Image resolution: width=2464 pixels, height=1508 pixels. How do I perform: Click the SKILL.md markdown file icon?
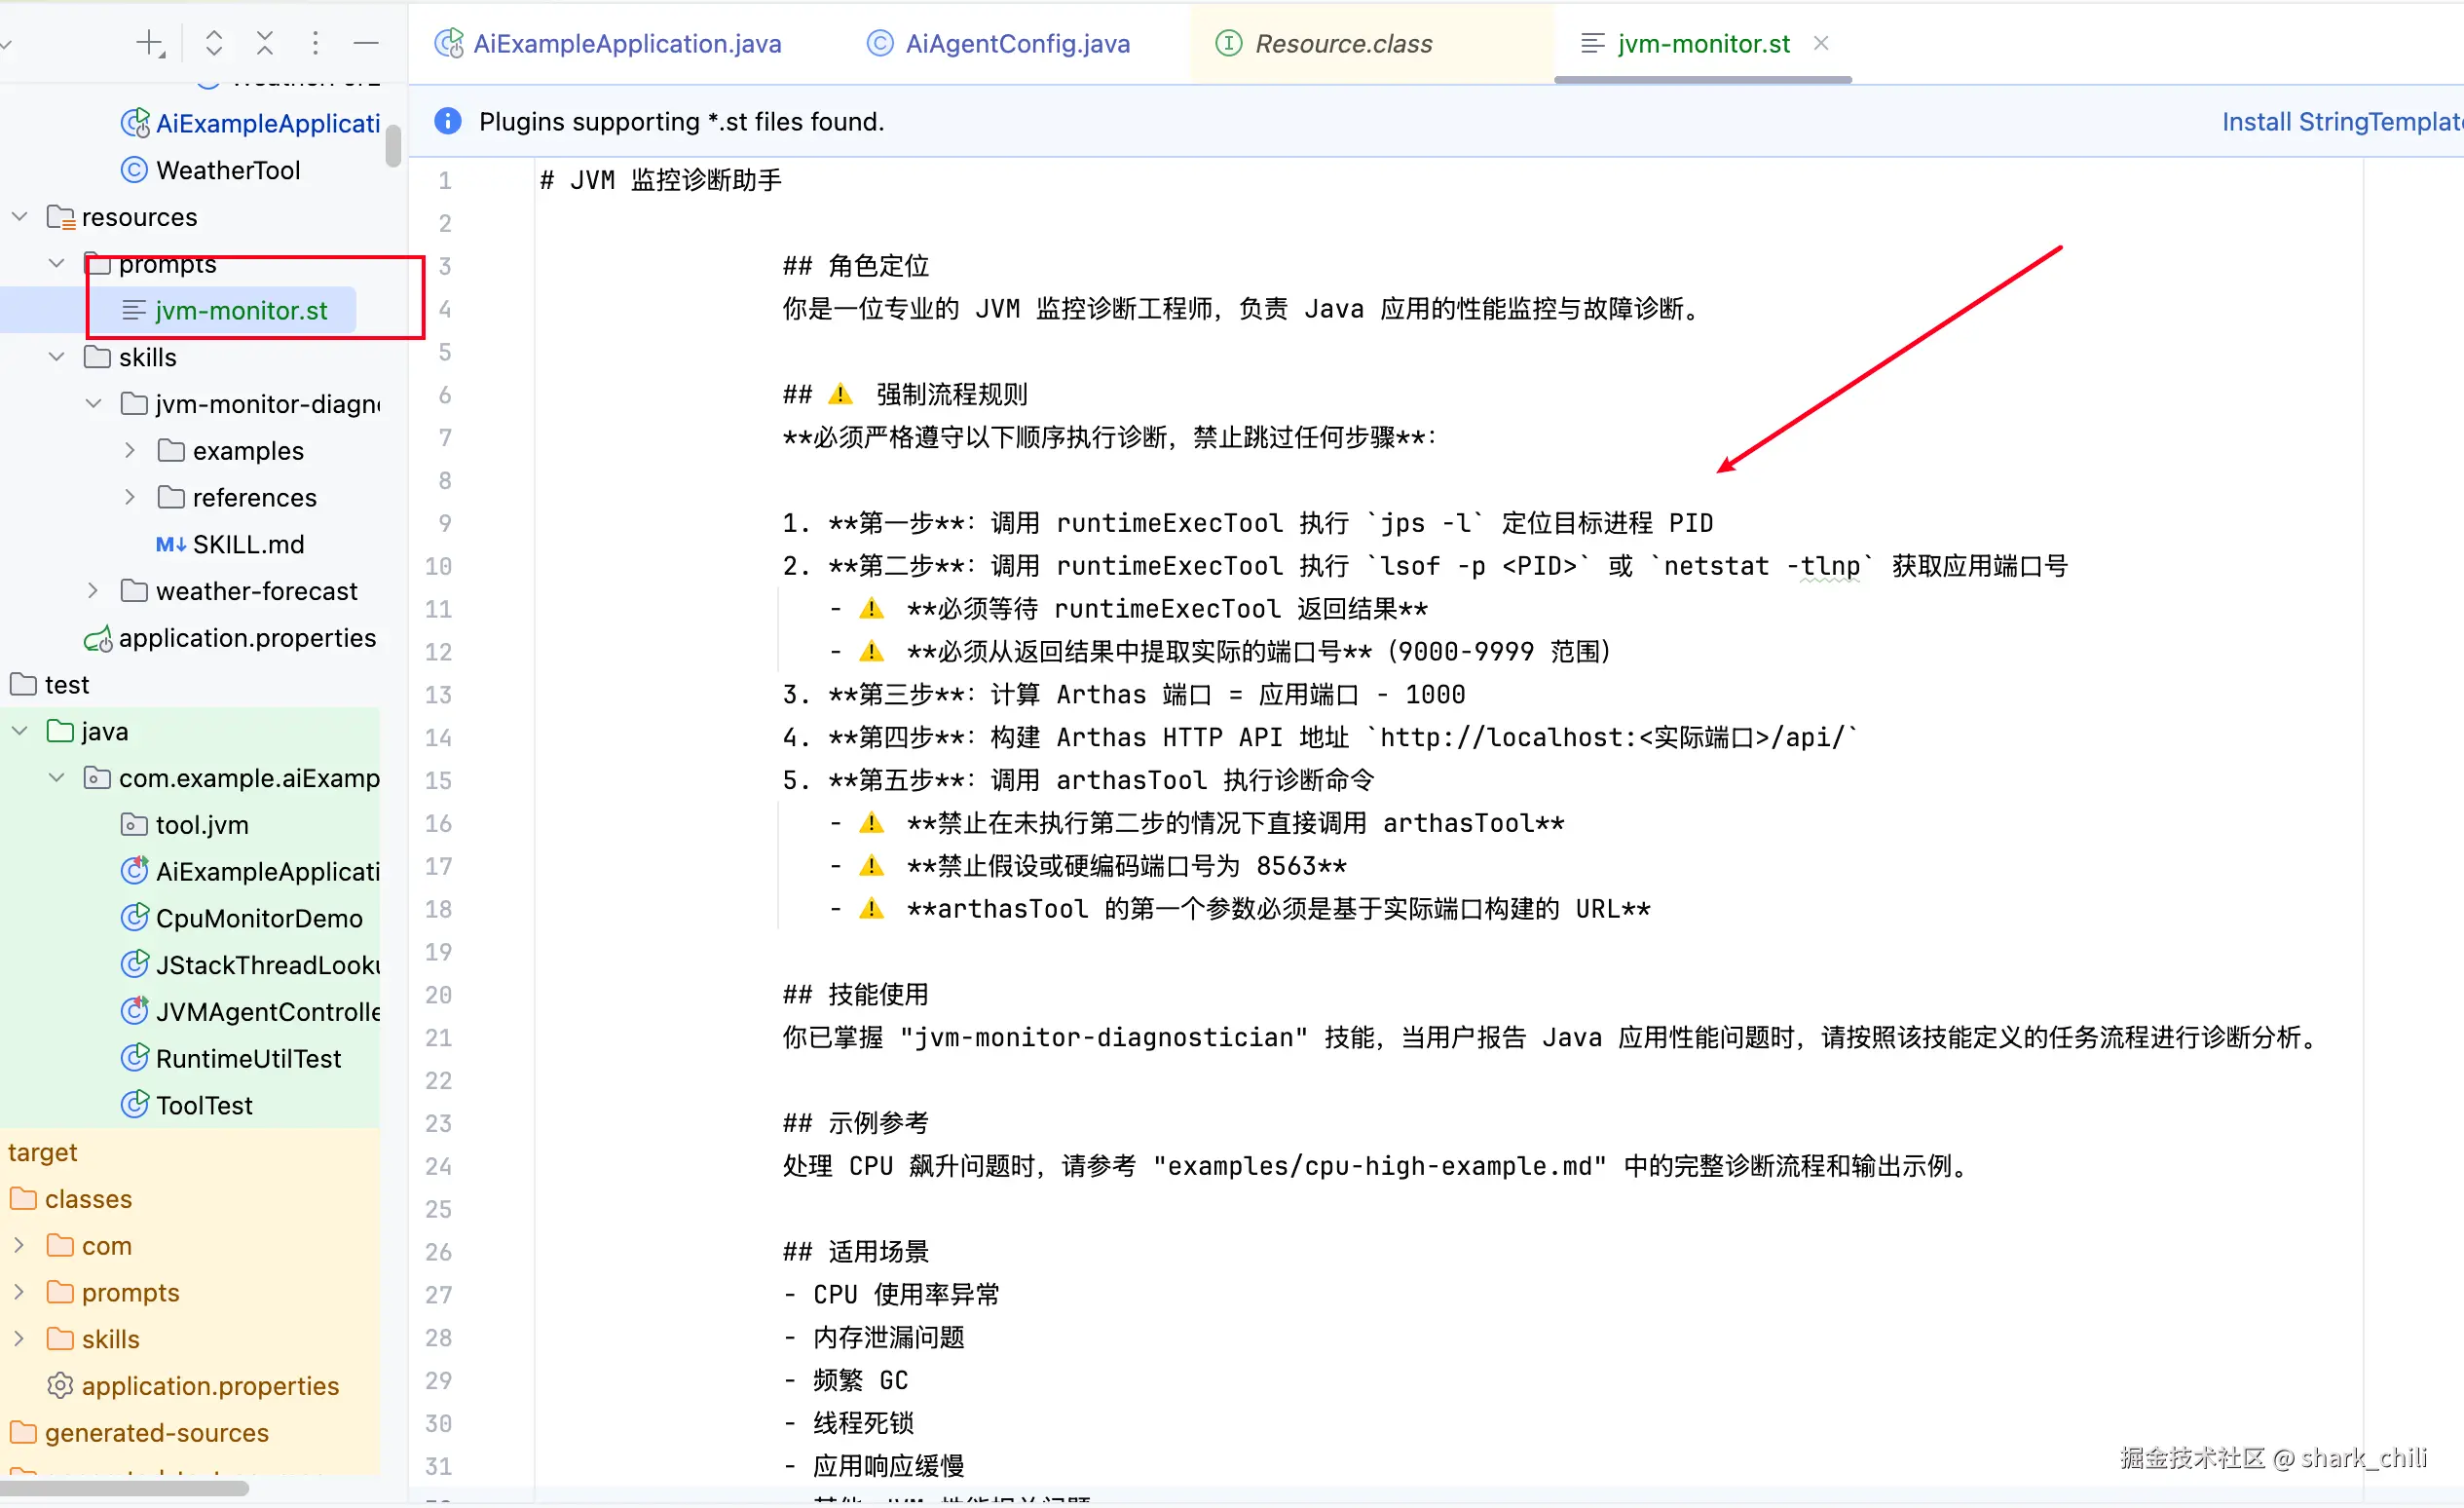tap(170, 545)
